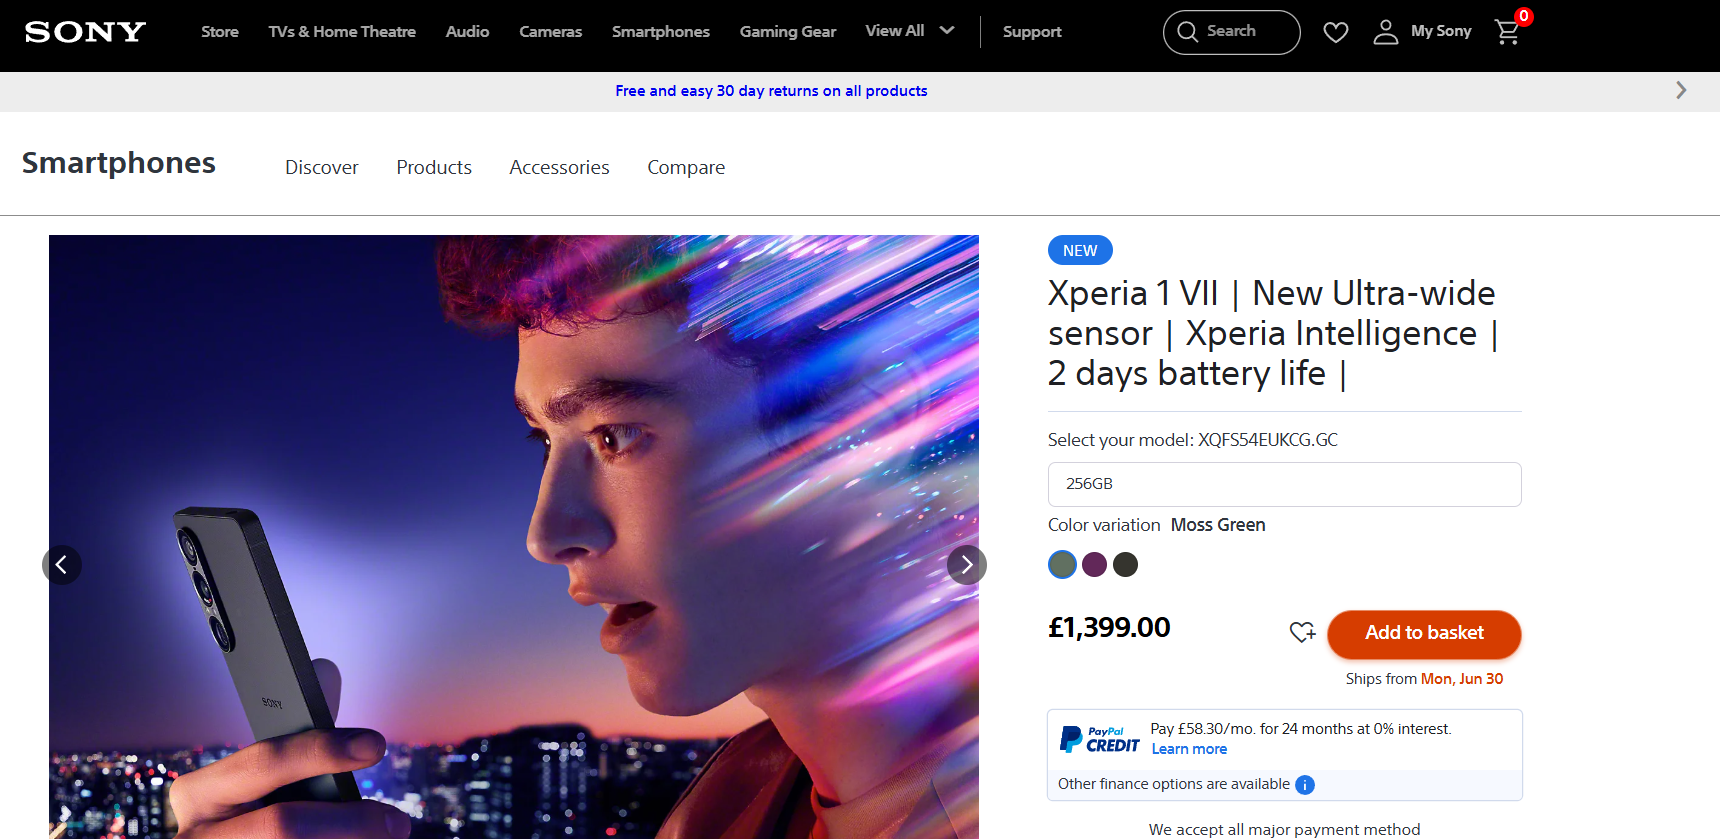The image size is (1720, 839).
Task: Click the PayPal Credit logo
Action: [x=1099, y=740]
